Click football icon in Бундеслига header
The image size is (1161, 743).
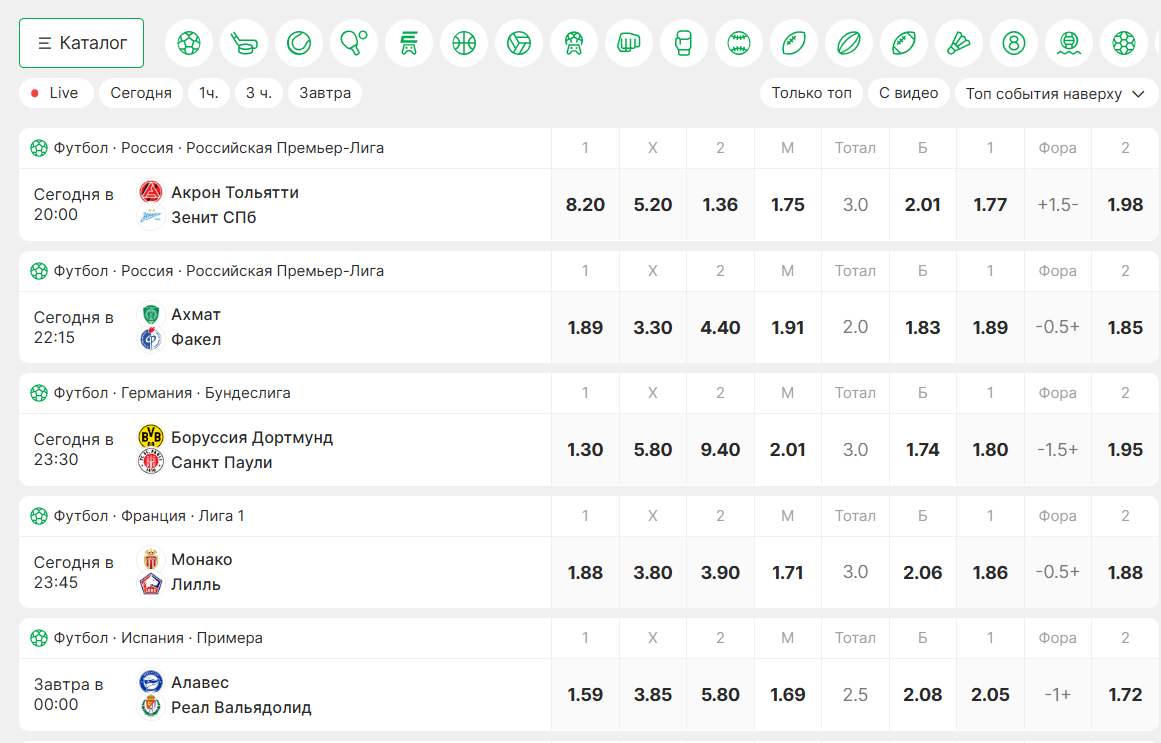39,393
